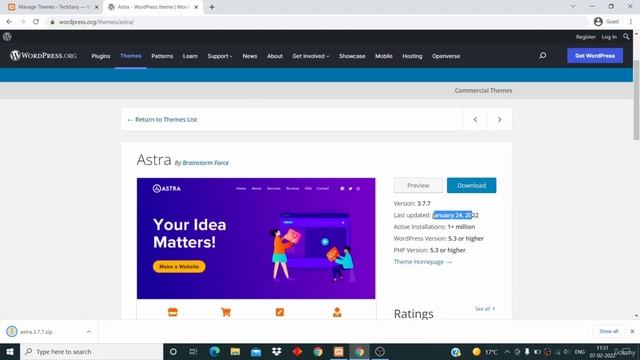Image resolution: width=640 pixels, height=360 pixels.
Task: Go to WordPress.org home logo
Action: click(x=43, y=56)
